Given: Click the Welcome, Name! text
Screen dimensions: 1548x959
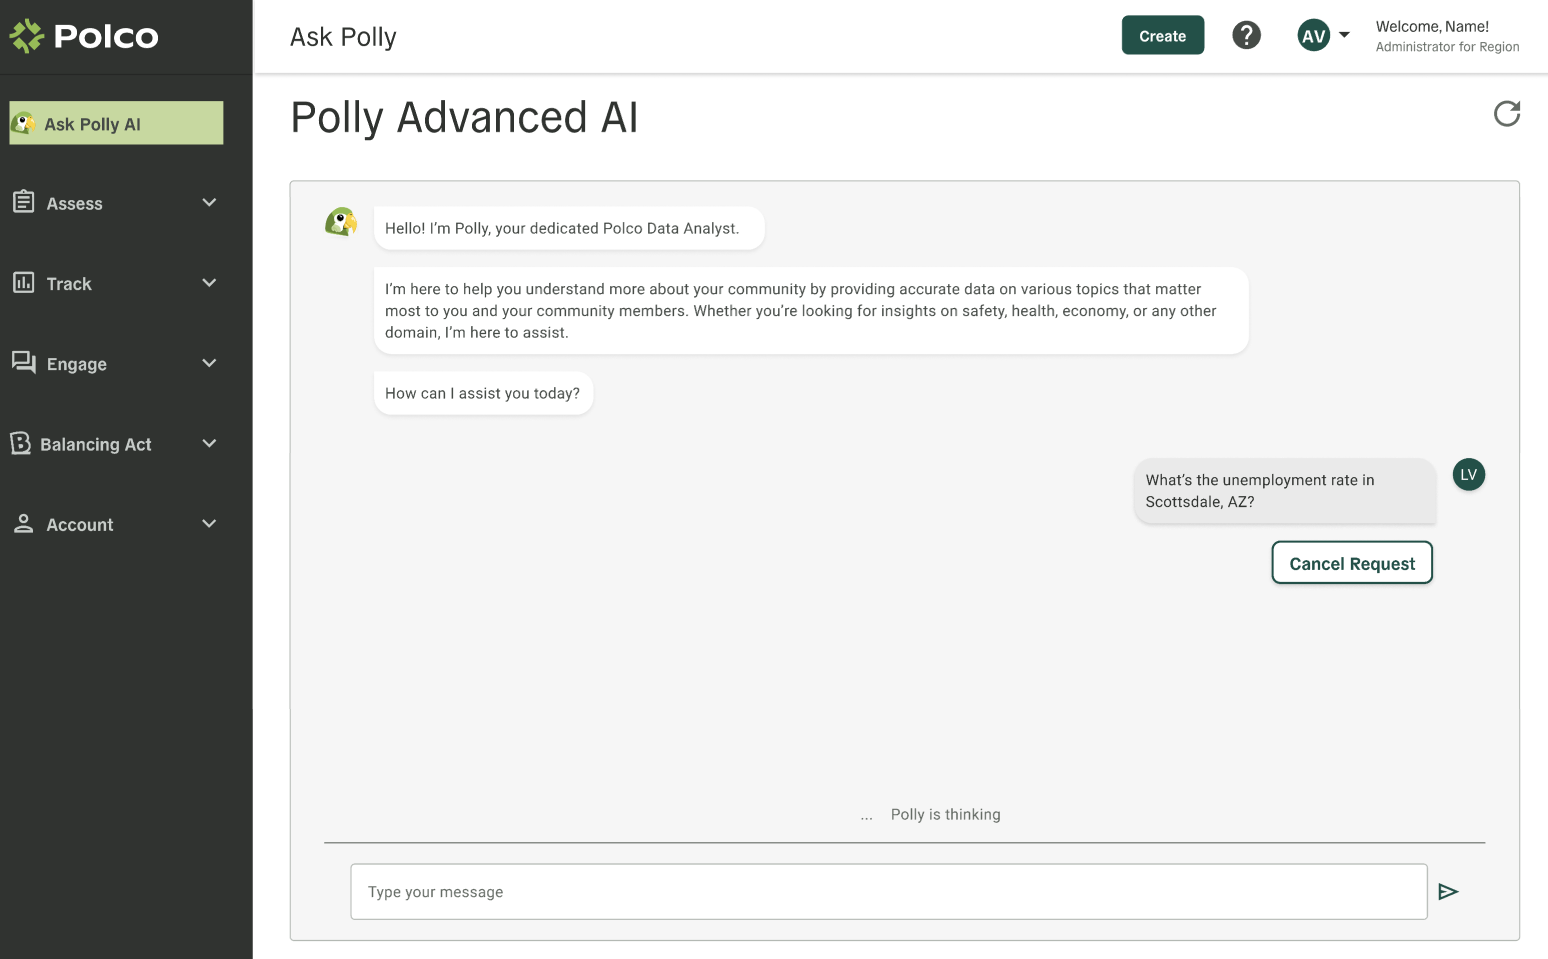Looking at the screenshot, I should point(1432,27).
